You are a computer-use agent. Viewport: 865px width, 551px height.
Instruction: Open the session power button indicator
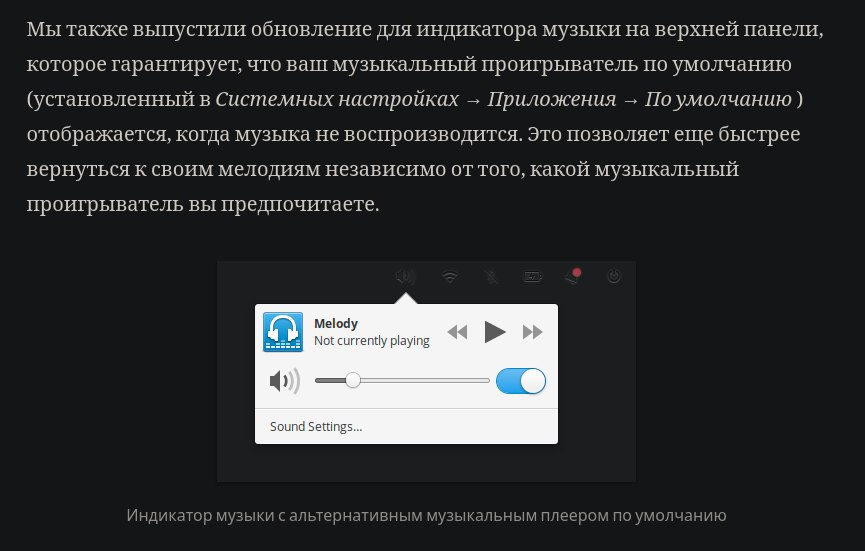613,276
